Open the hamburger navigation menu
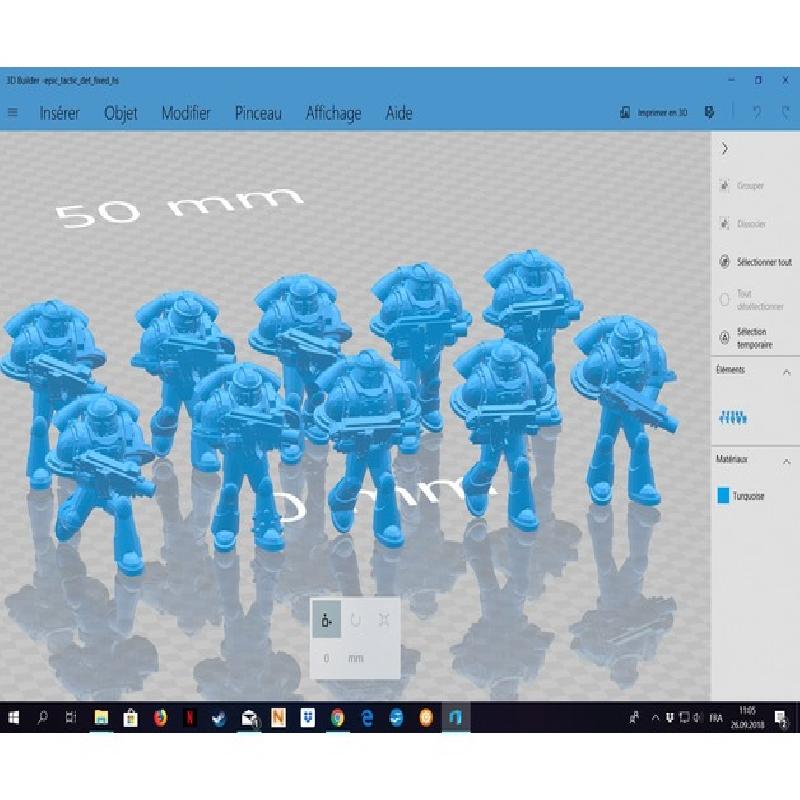 (x=13, y=113)
